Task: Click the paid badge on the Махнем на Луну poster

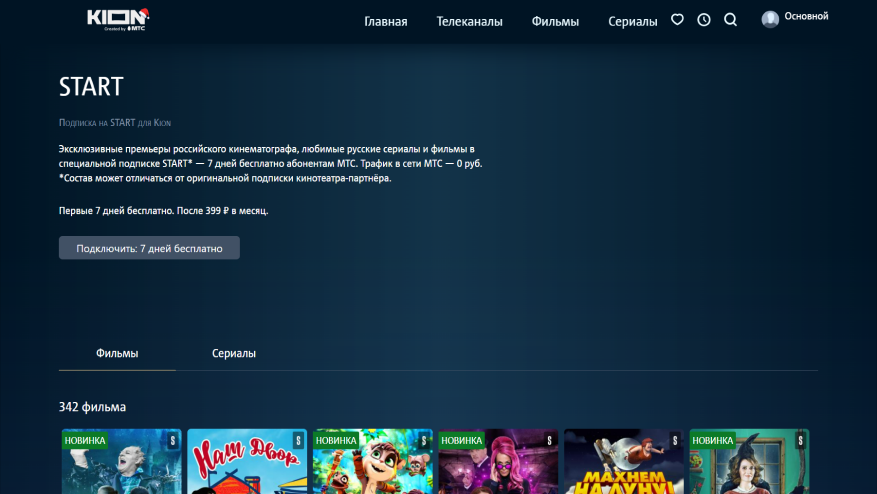Action: pyautogui.click(x=675, y=440)
